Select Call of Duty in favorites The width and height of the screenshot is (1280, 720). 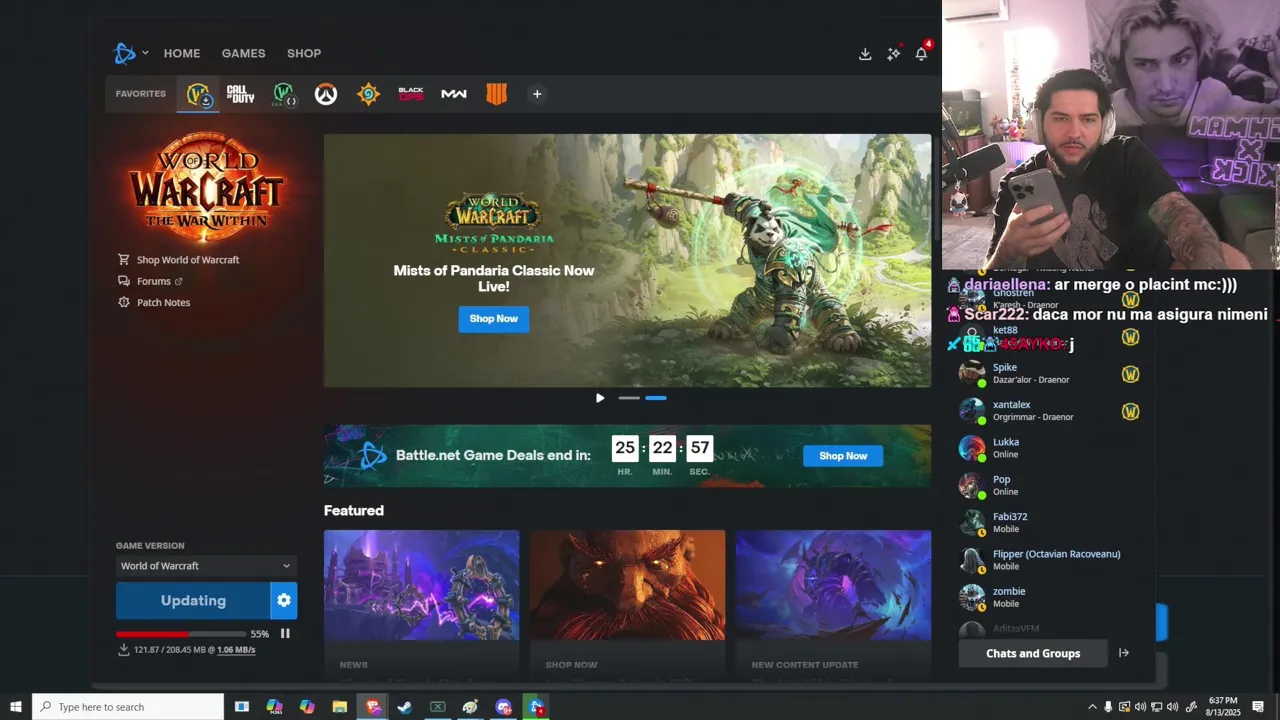coord(240,94)
